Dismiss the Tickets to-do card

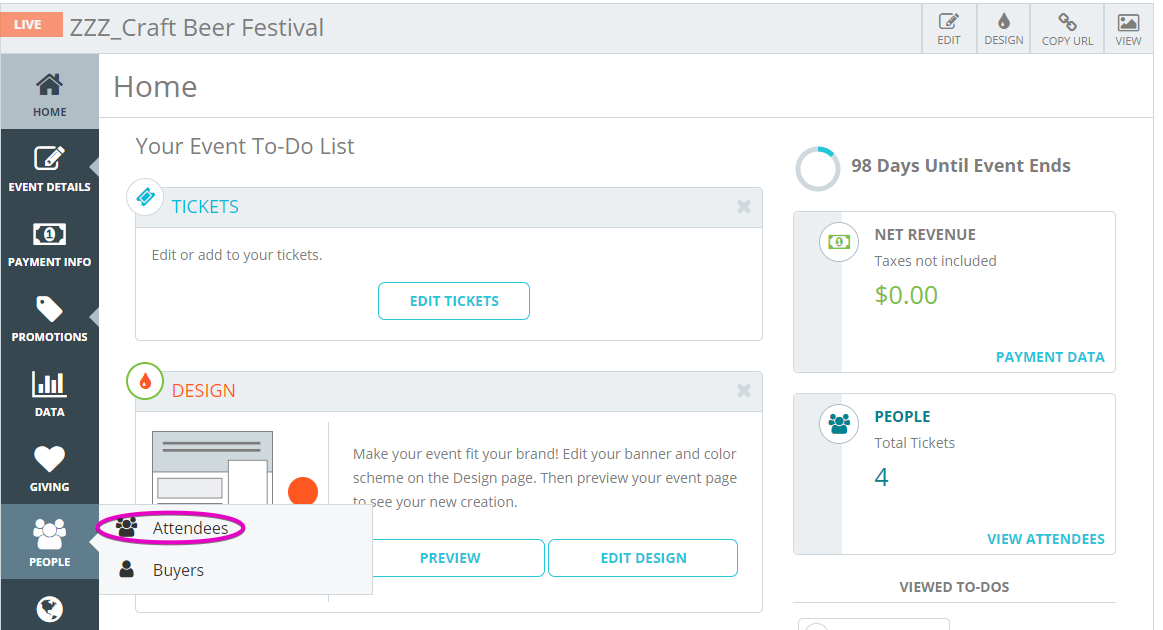tap(744, 207)
